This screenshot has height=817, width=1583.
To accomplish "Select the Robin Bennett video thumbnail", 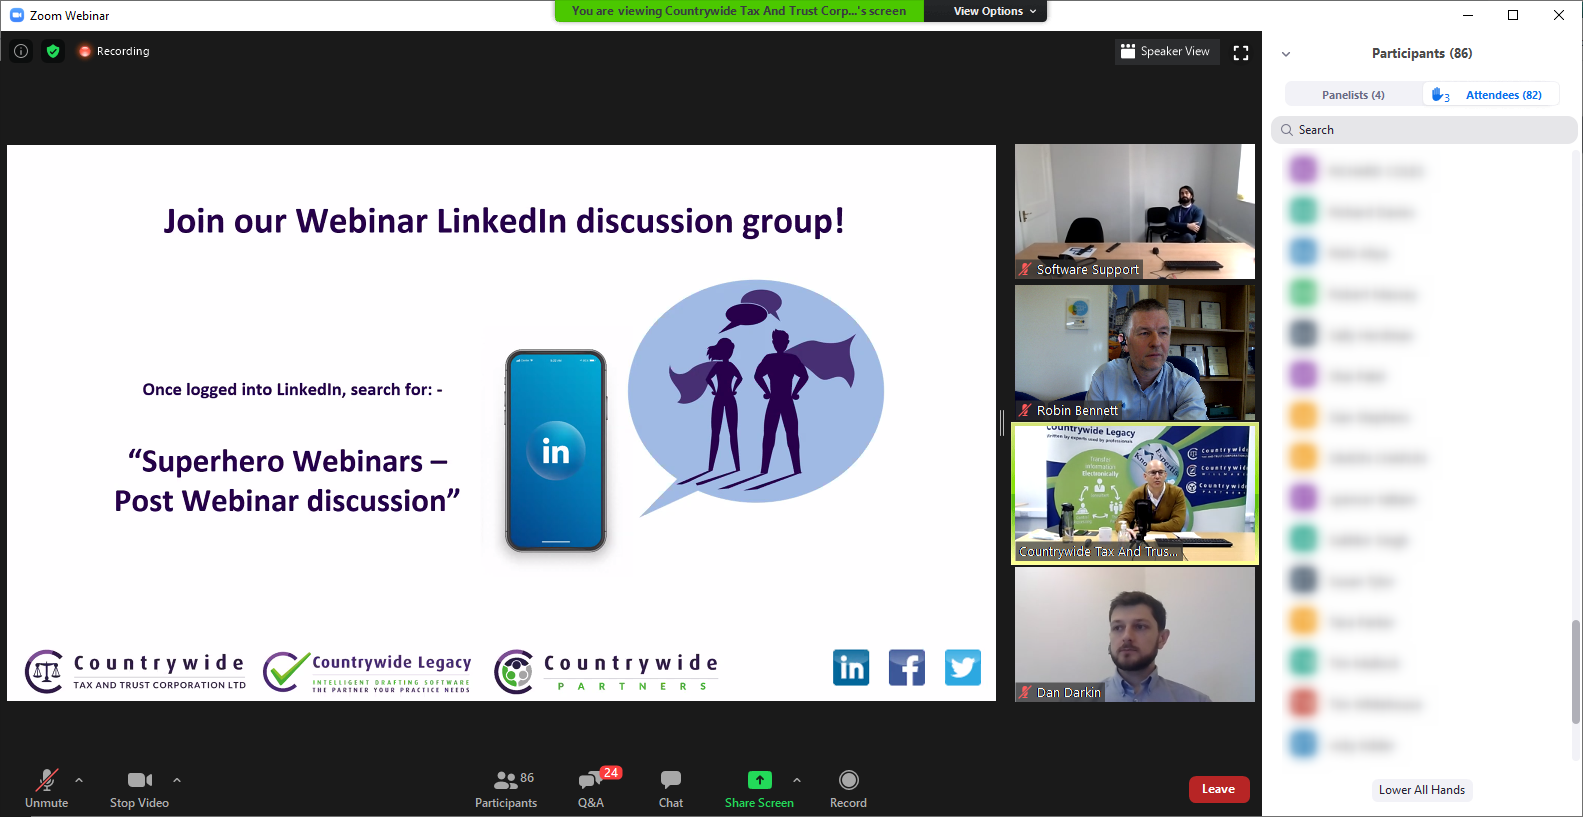I will 1135,352.
